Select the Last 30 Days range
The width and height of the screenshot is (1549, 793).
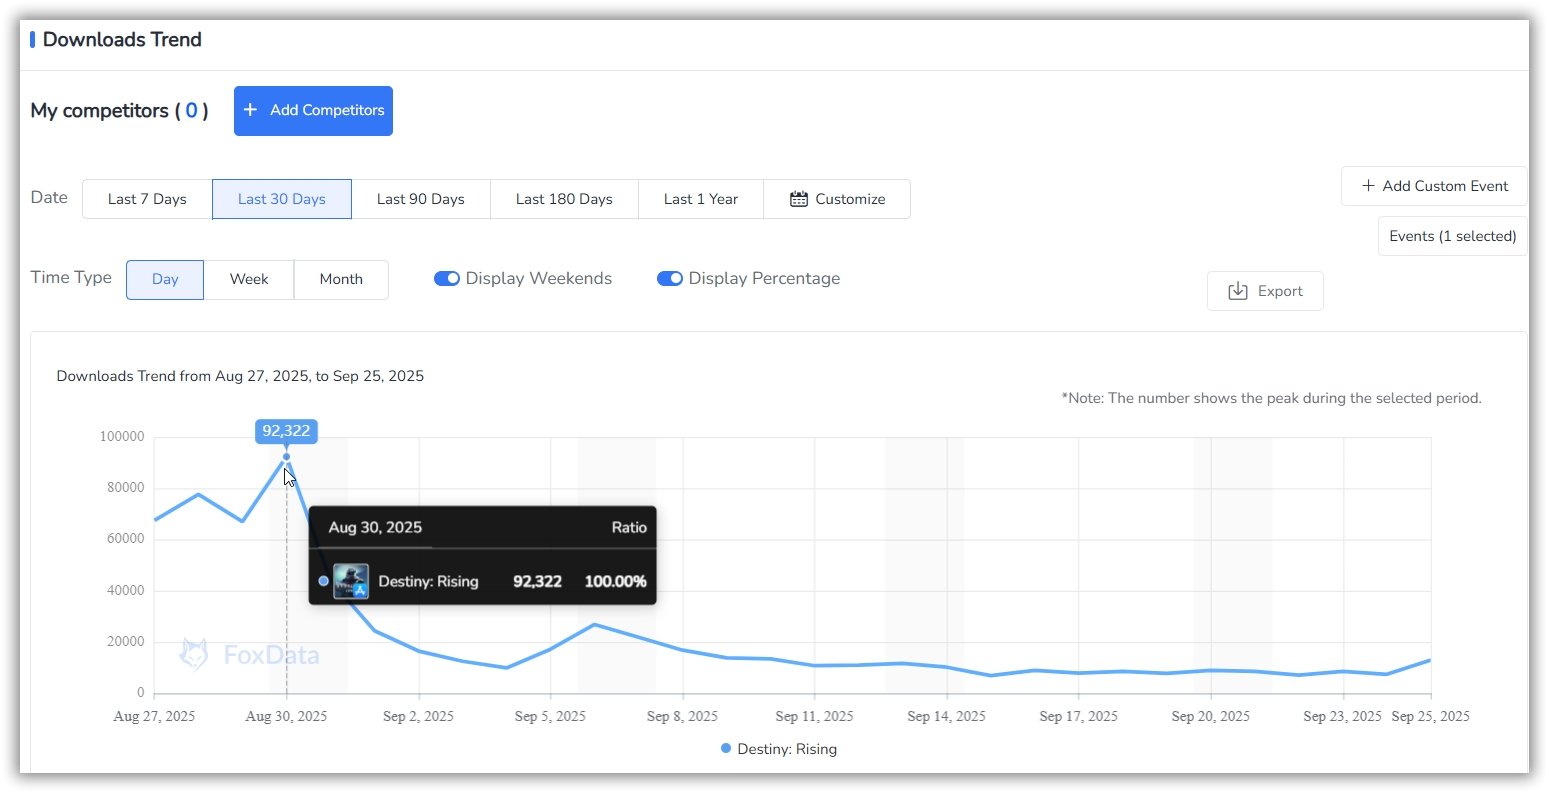[282, 199]
